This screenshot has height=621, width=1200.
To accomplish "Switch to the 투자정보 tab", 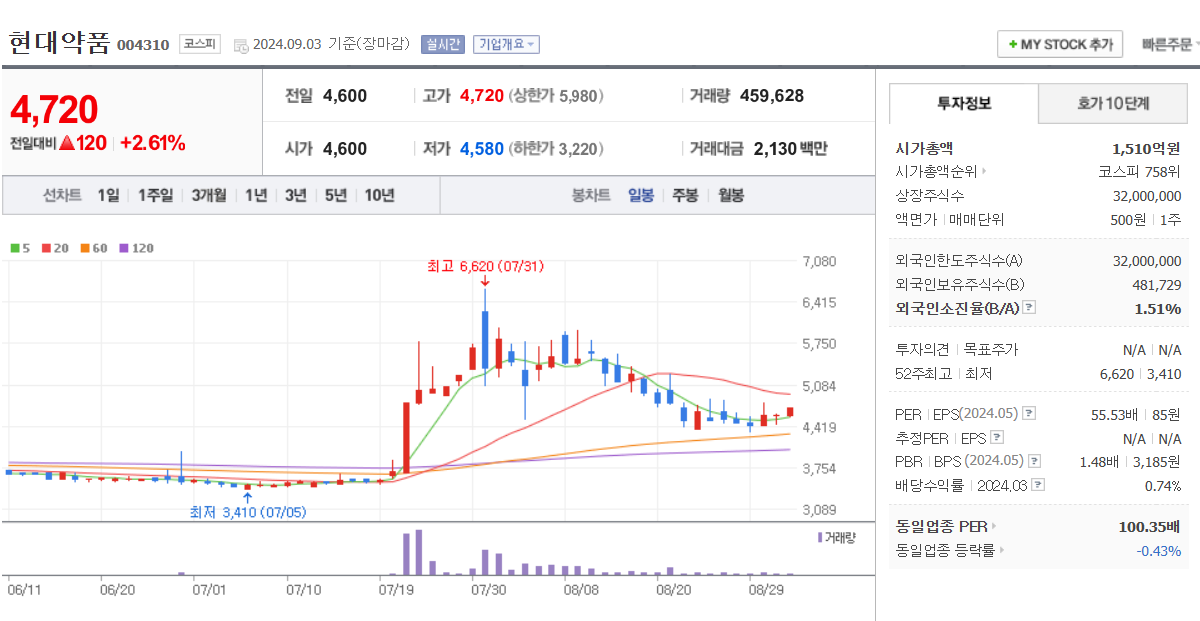I will 964,103.
